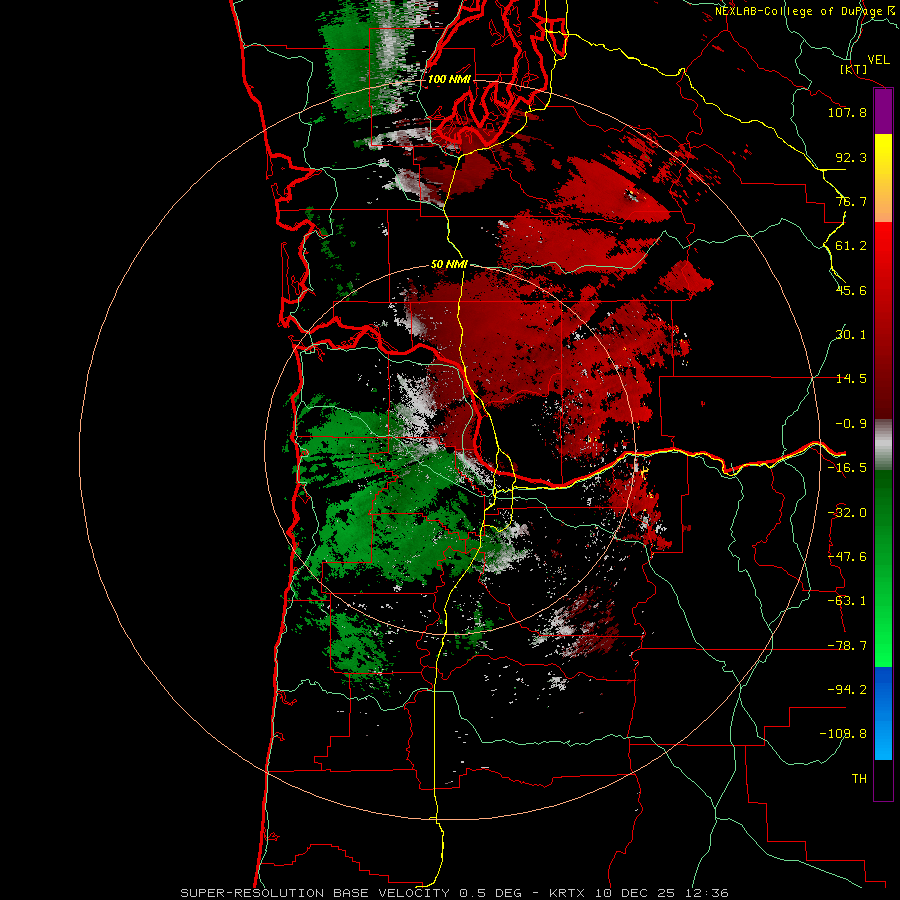Click the 100 NMI range ring label
900x900 pixels.
449,79
